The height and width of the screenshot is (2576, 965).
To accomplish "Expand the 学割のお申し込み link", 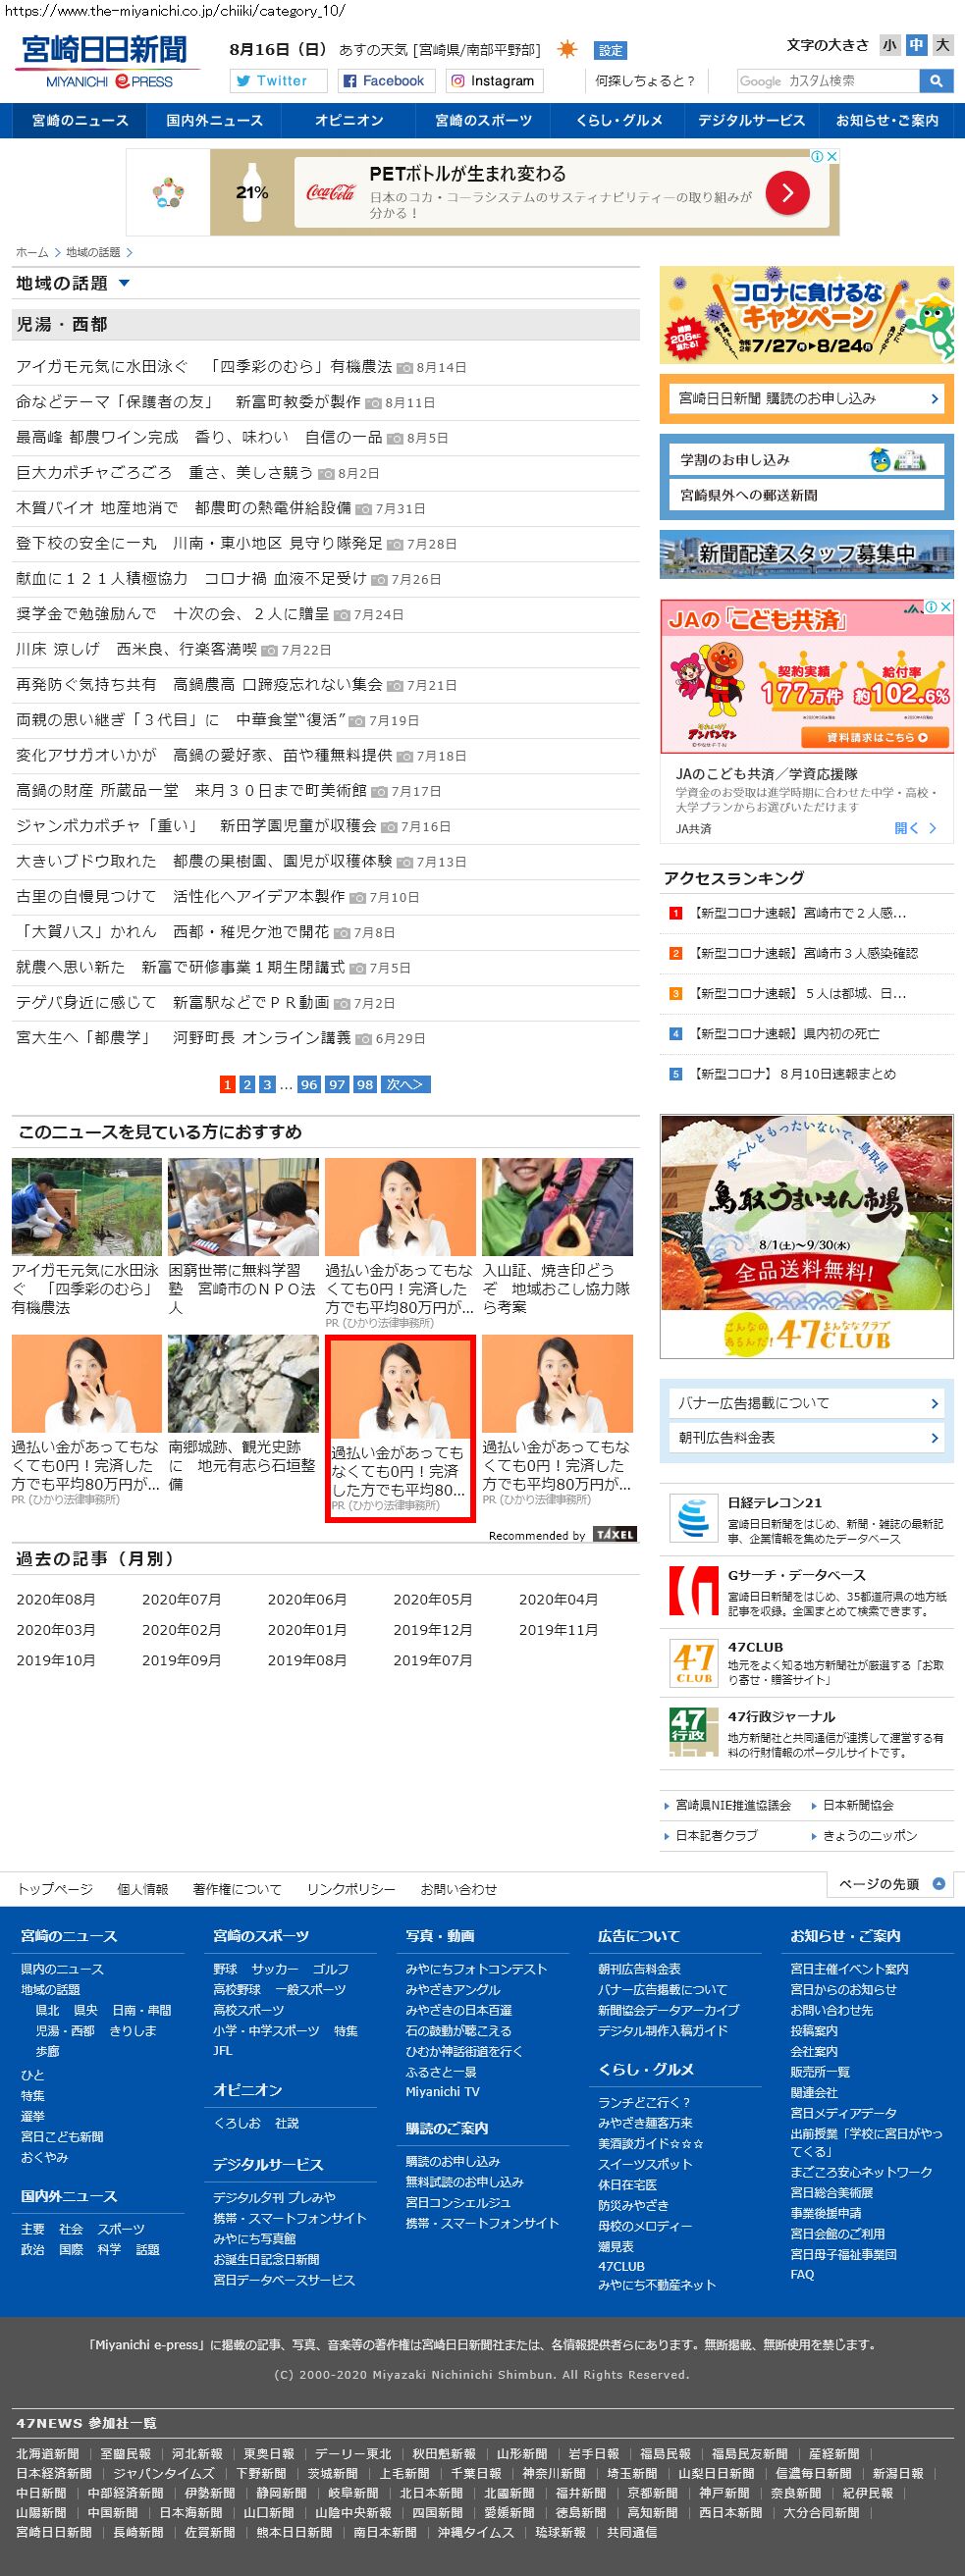I will coord(806,459).
